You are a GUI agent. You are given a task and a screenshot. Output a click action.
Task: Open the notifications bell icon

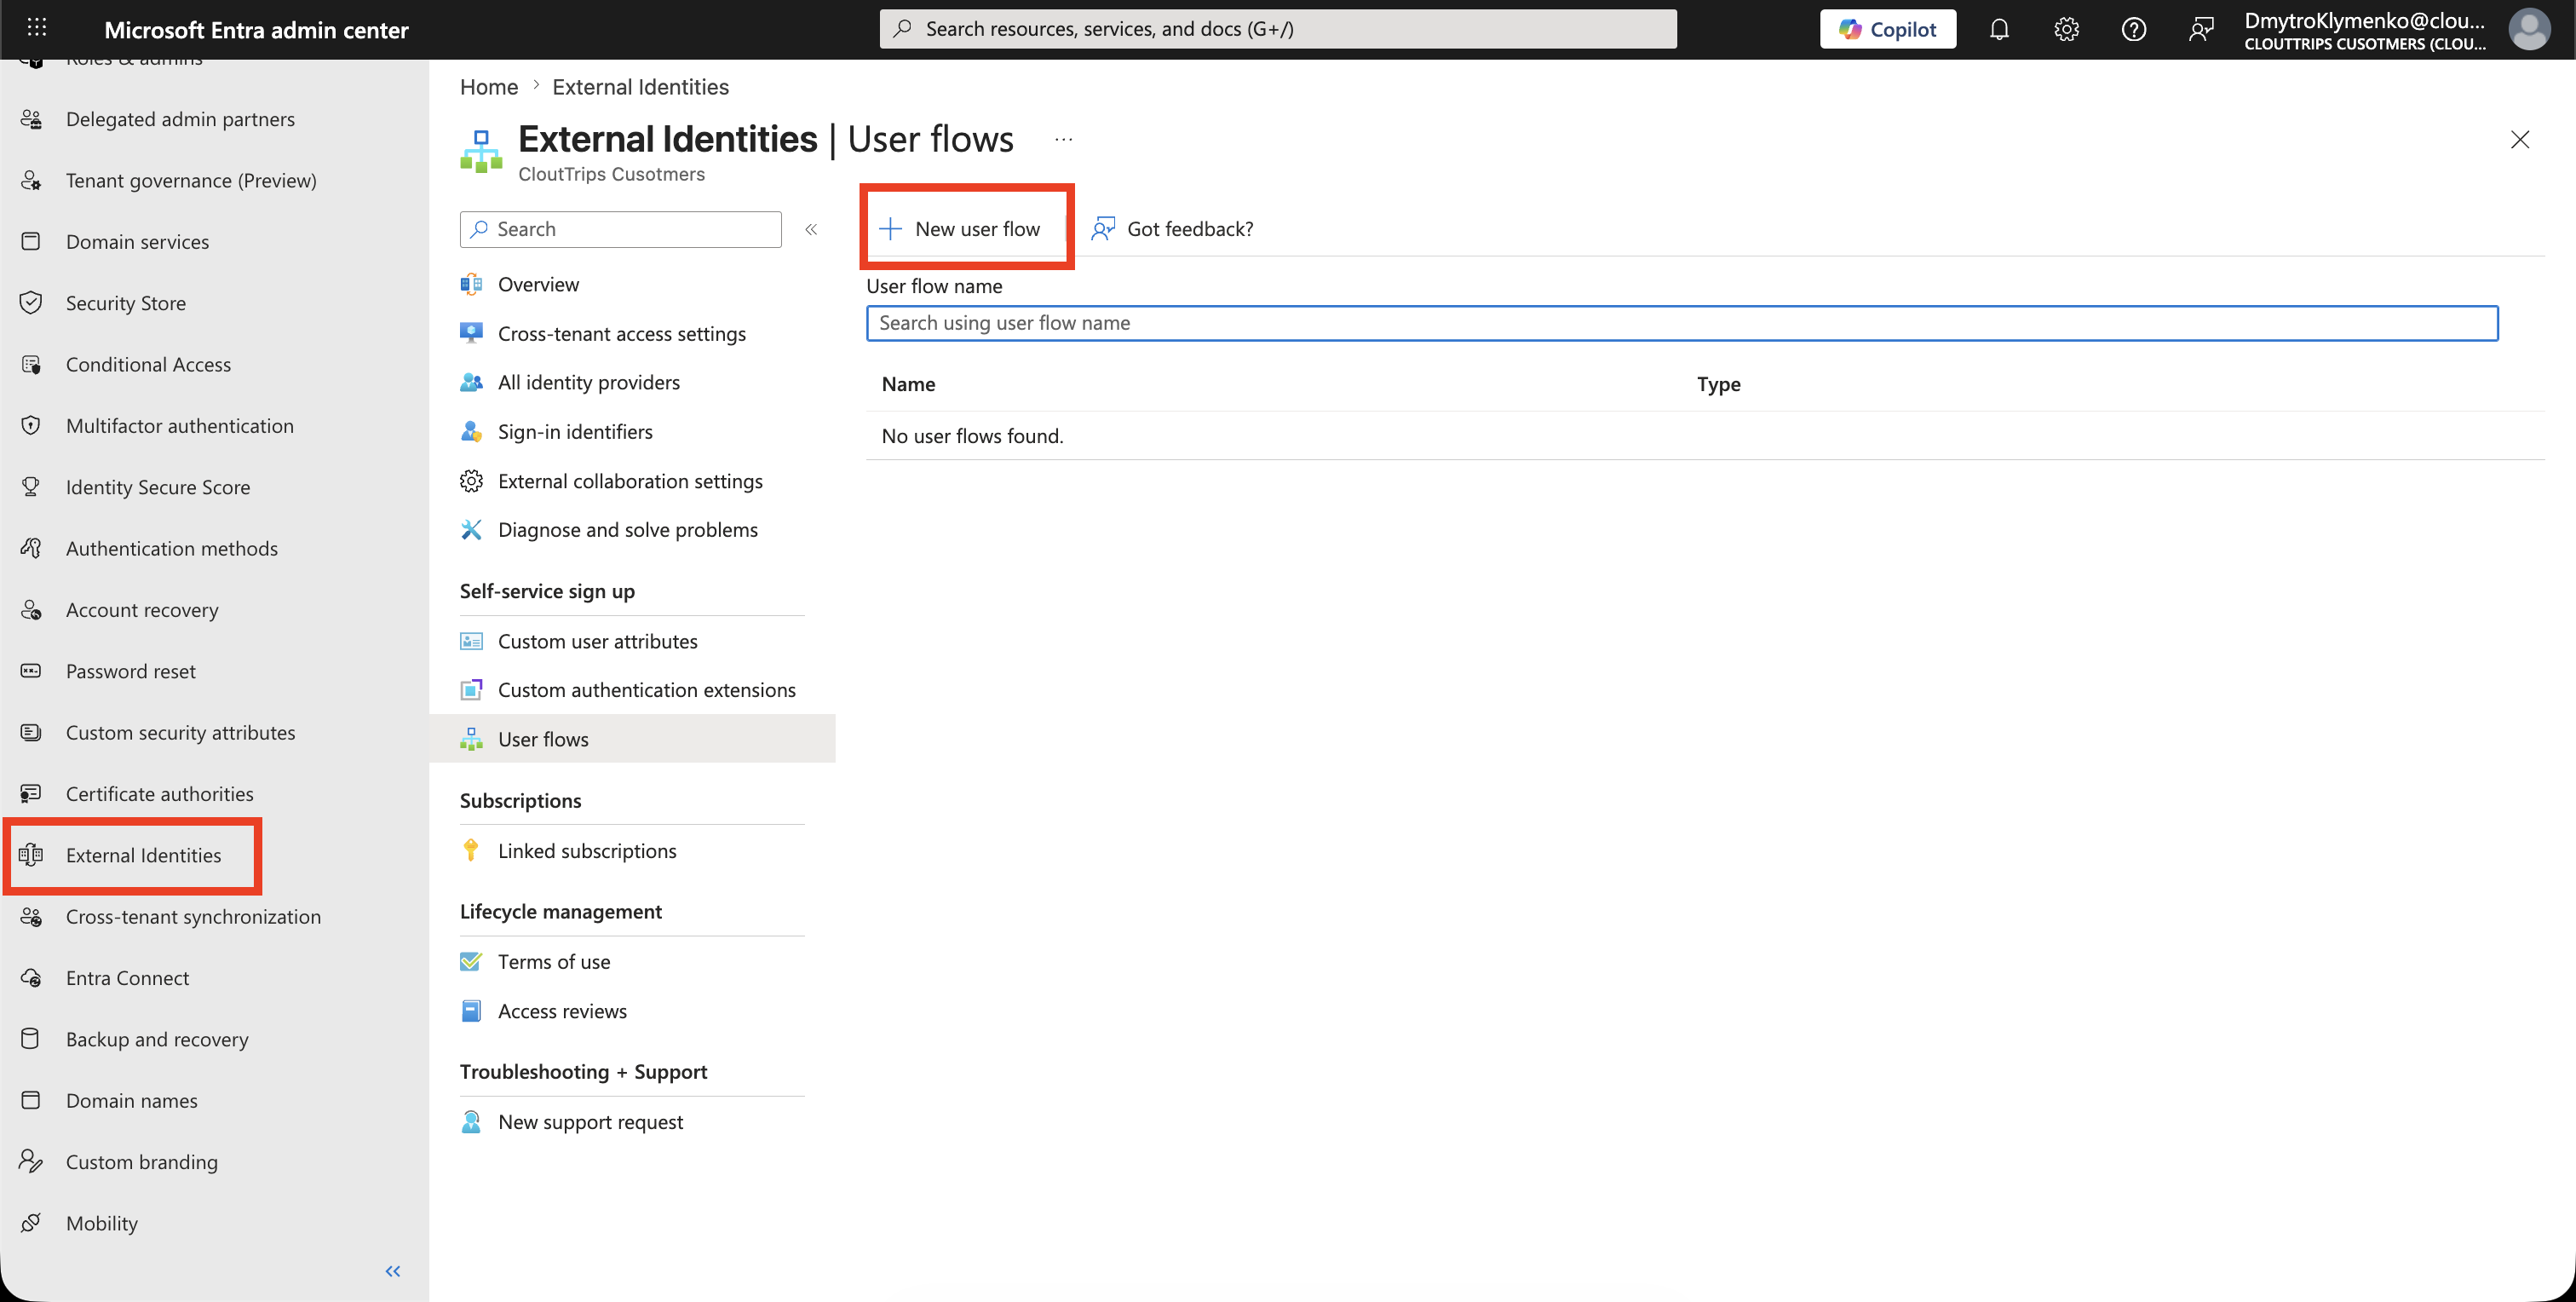click(1999, 29)
